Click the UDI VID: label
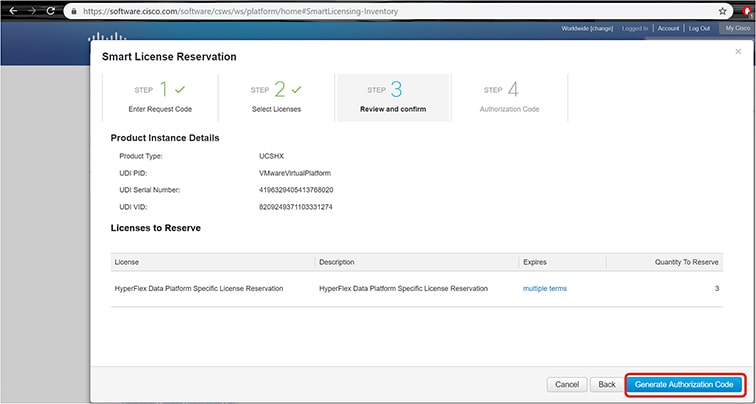The width and height of the screenshot is (756, 404). tap(133, 207)
